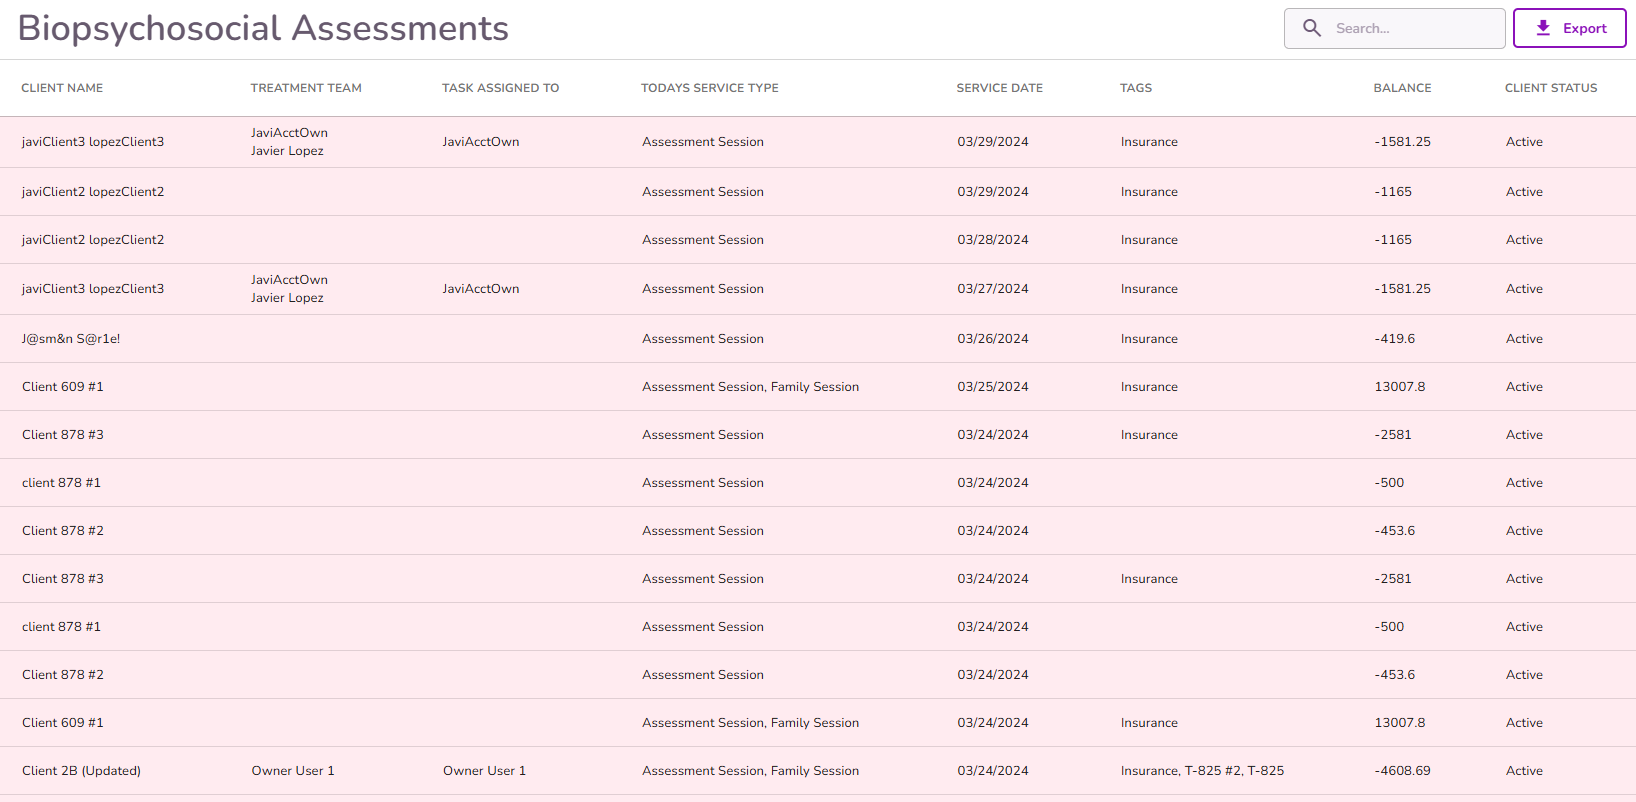
Task: Open the Client 2B (Updated) row
Action: 818,771
